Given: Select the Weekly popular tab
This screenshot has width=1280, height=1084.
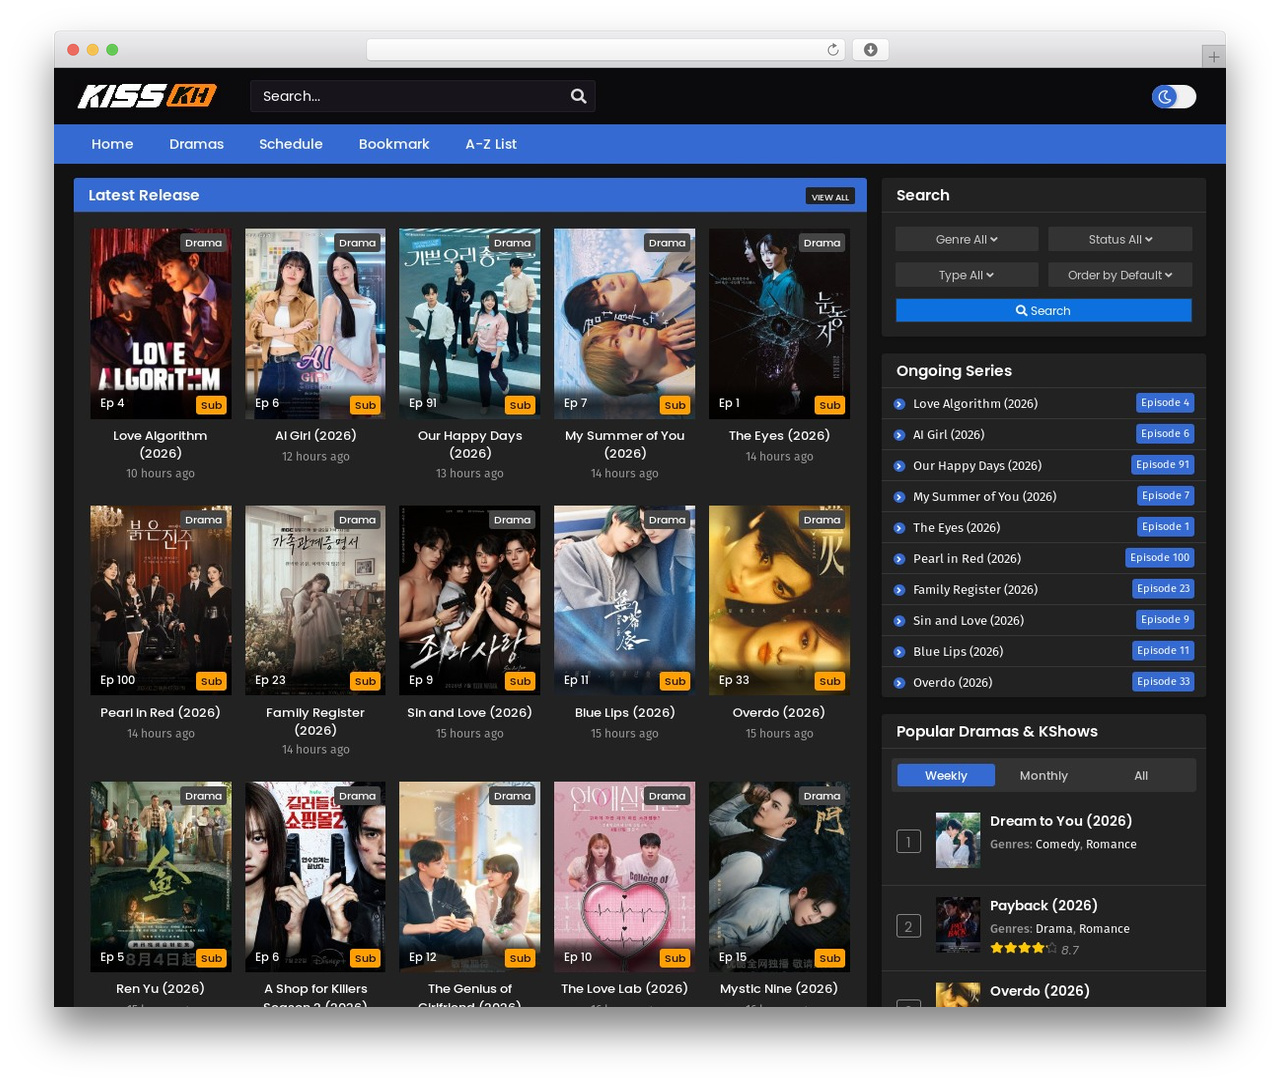Looking at the screenshot, I should click(946, 775).
